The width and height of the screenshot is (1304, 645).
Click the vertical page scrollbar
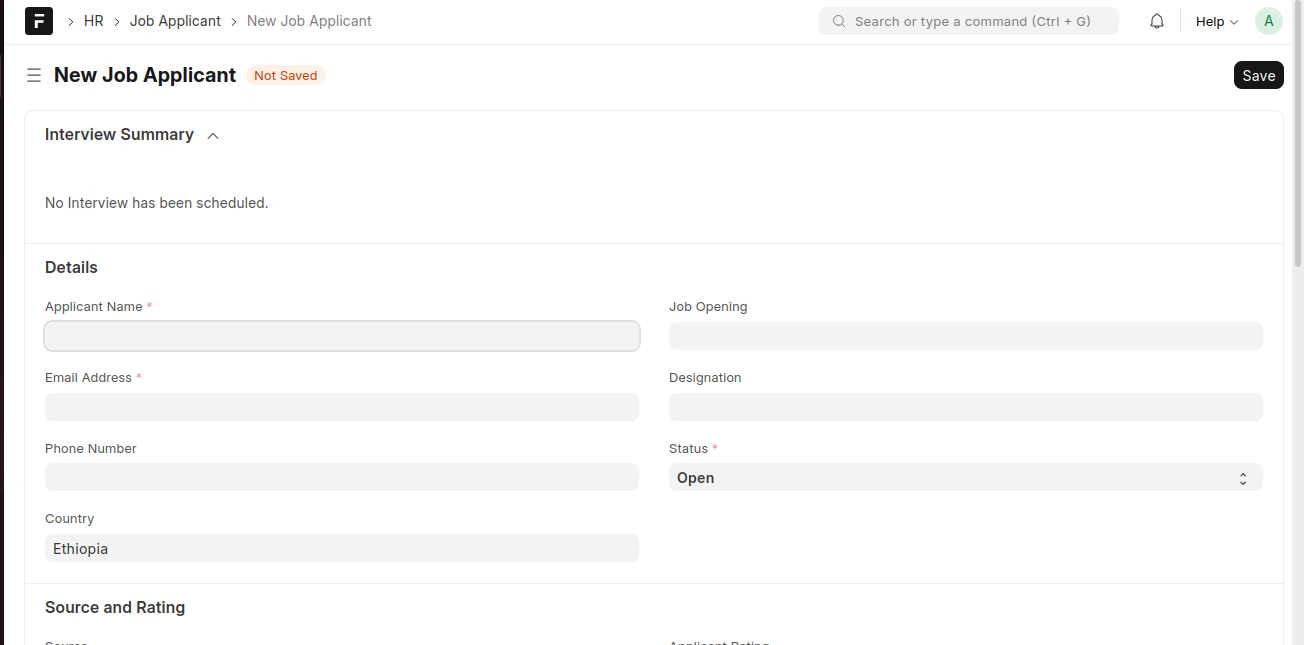[x=1298, y=150]
